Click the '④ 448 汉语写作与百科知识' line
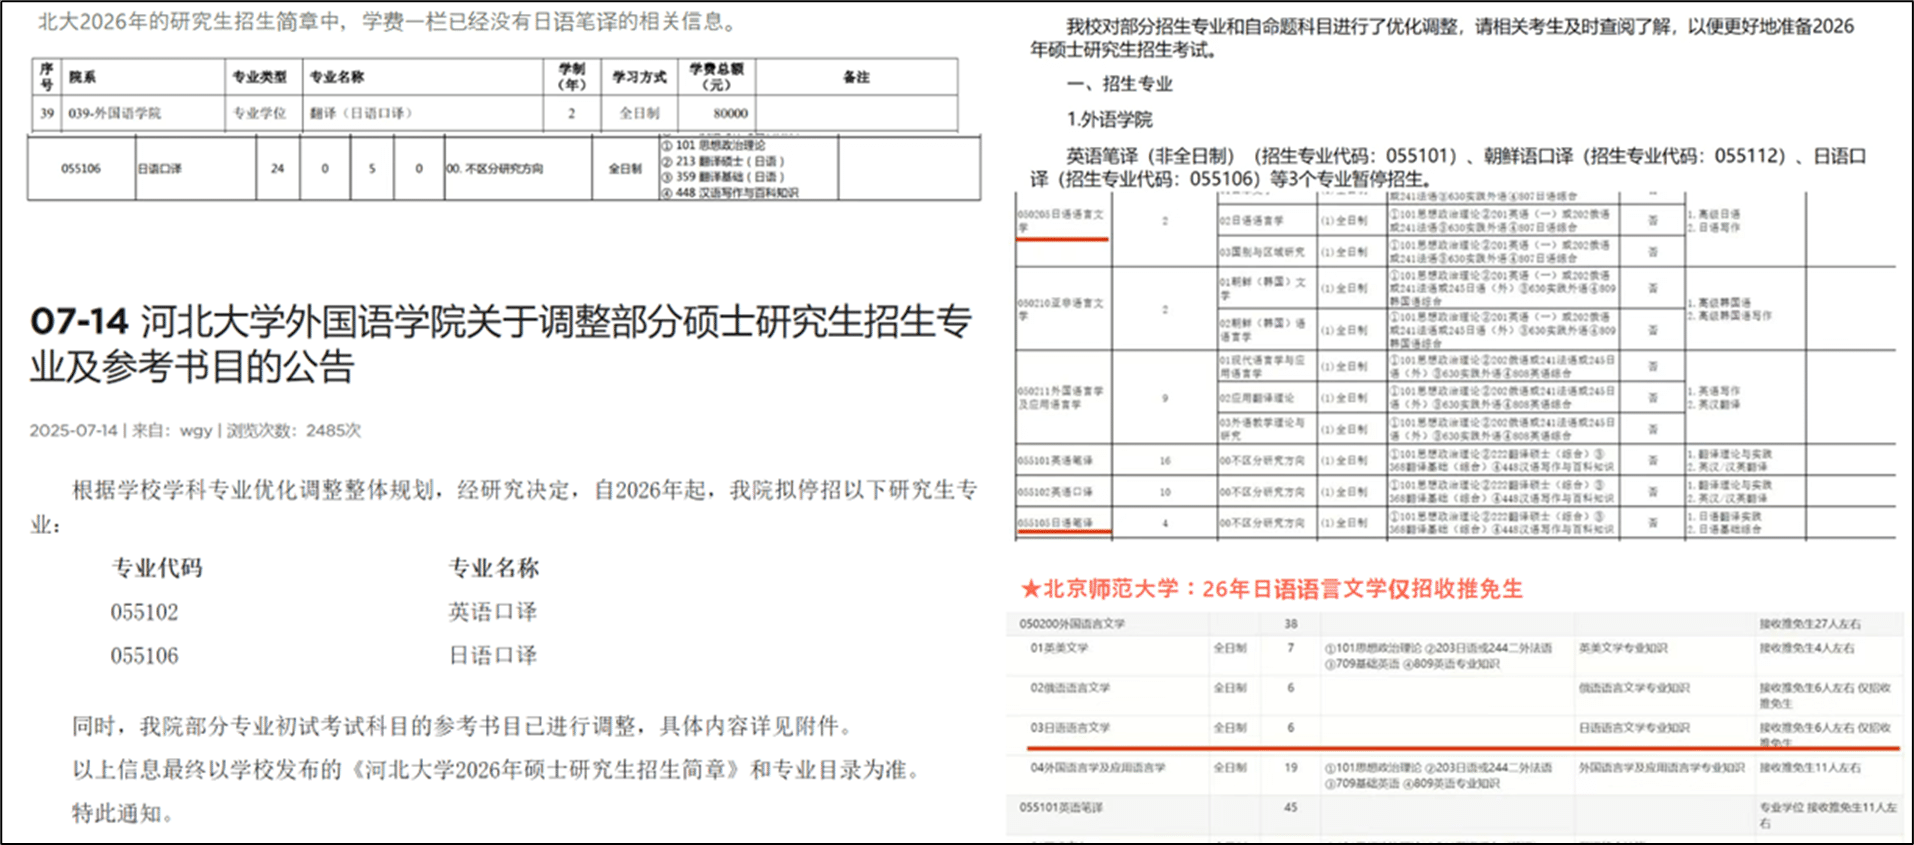This screenshot has height=845, width=1914. click(x=729, y=193)
